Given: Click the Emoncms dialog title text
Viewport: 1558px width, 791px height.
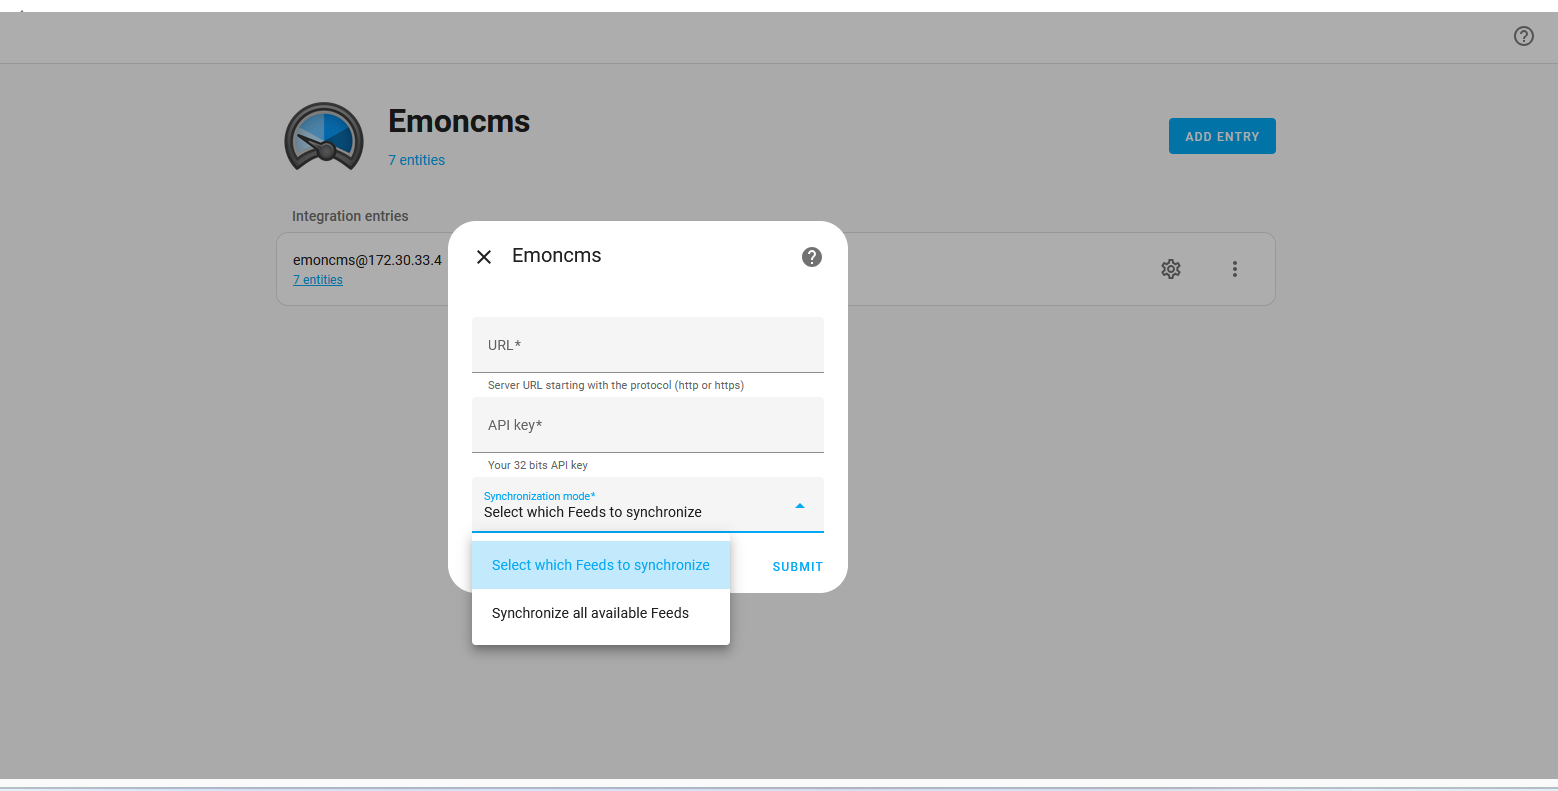Looking at the screenshot, I should pyautogui.click(x=556, y=256).
